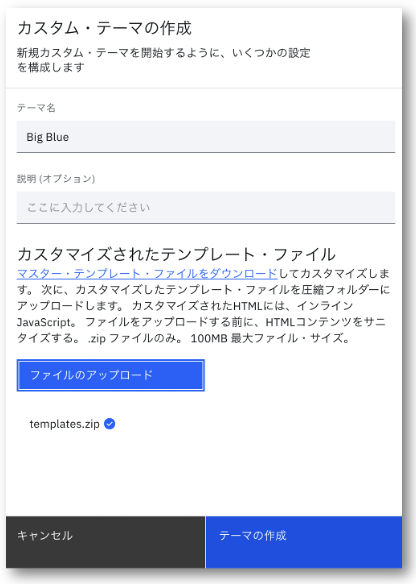Click the 100MB 最大ファイル・サイズ text
Viewport: 416px width, 584px height.
(270, 338)
